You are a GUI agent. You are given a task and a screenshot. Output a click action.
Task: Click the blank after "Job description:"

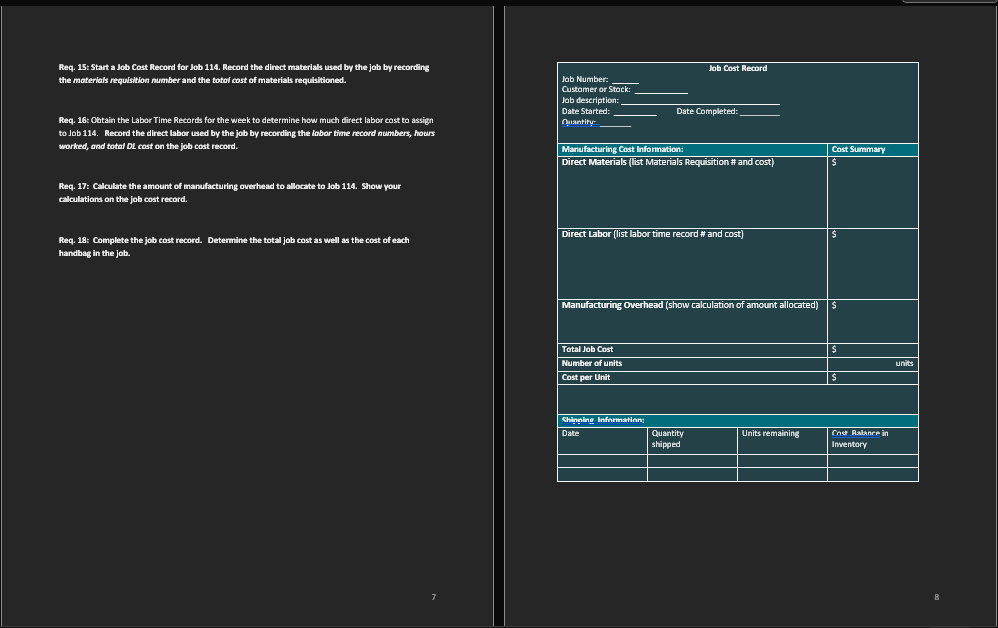[700, 101]
